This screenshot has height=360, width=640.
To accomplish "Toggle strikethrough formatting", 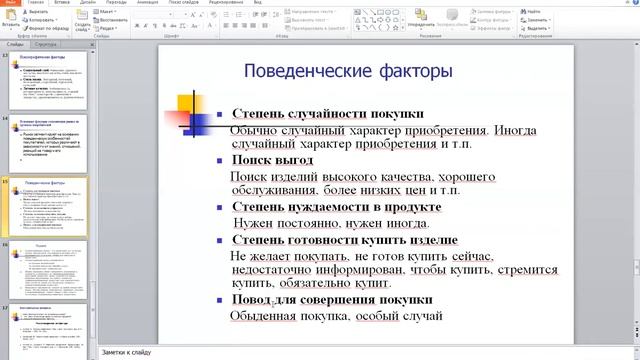I will pos(173,26).
